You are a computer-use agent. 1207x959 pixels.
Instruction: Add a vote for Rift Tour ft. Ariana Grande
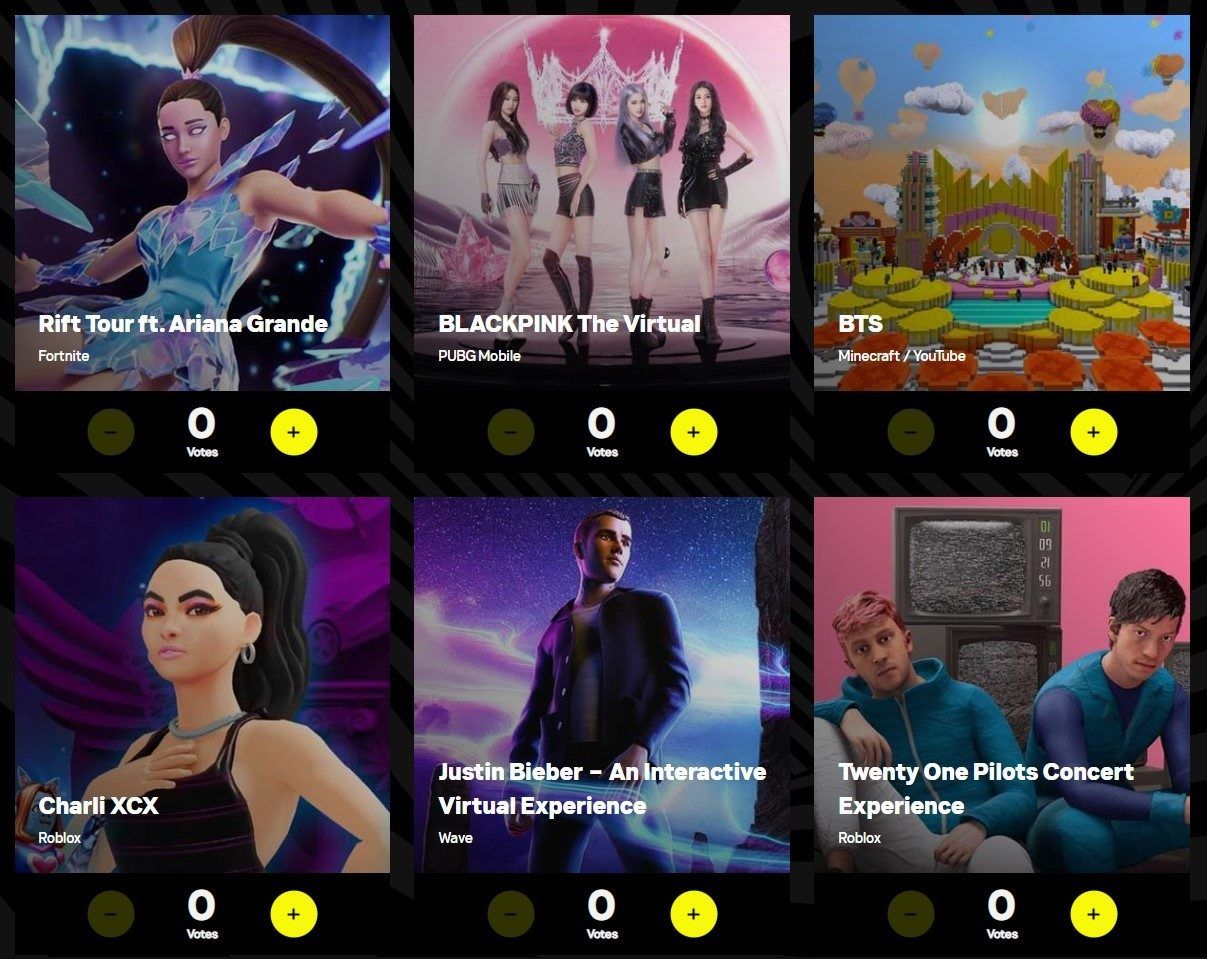click(293, 432)
